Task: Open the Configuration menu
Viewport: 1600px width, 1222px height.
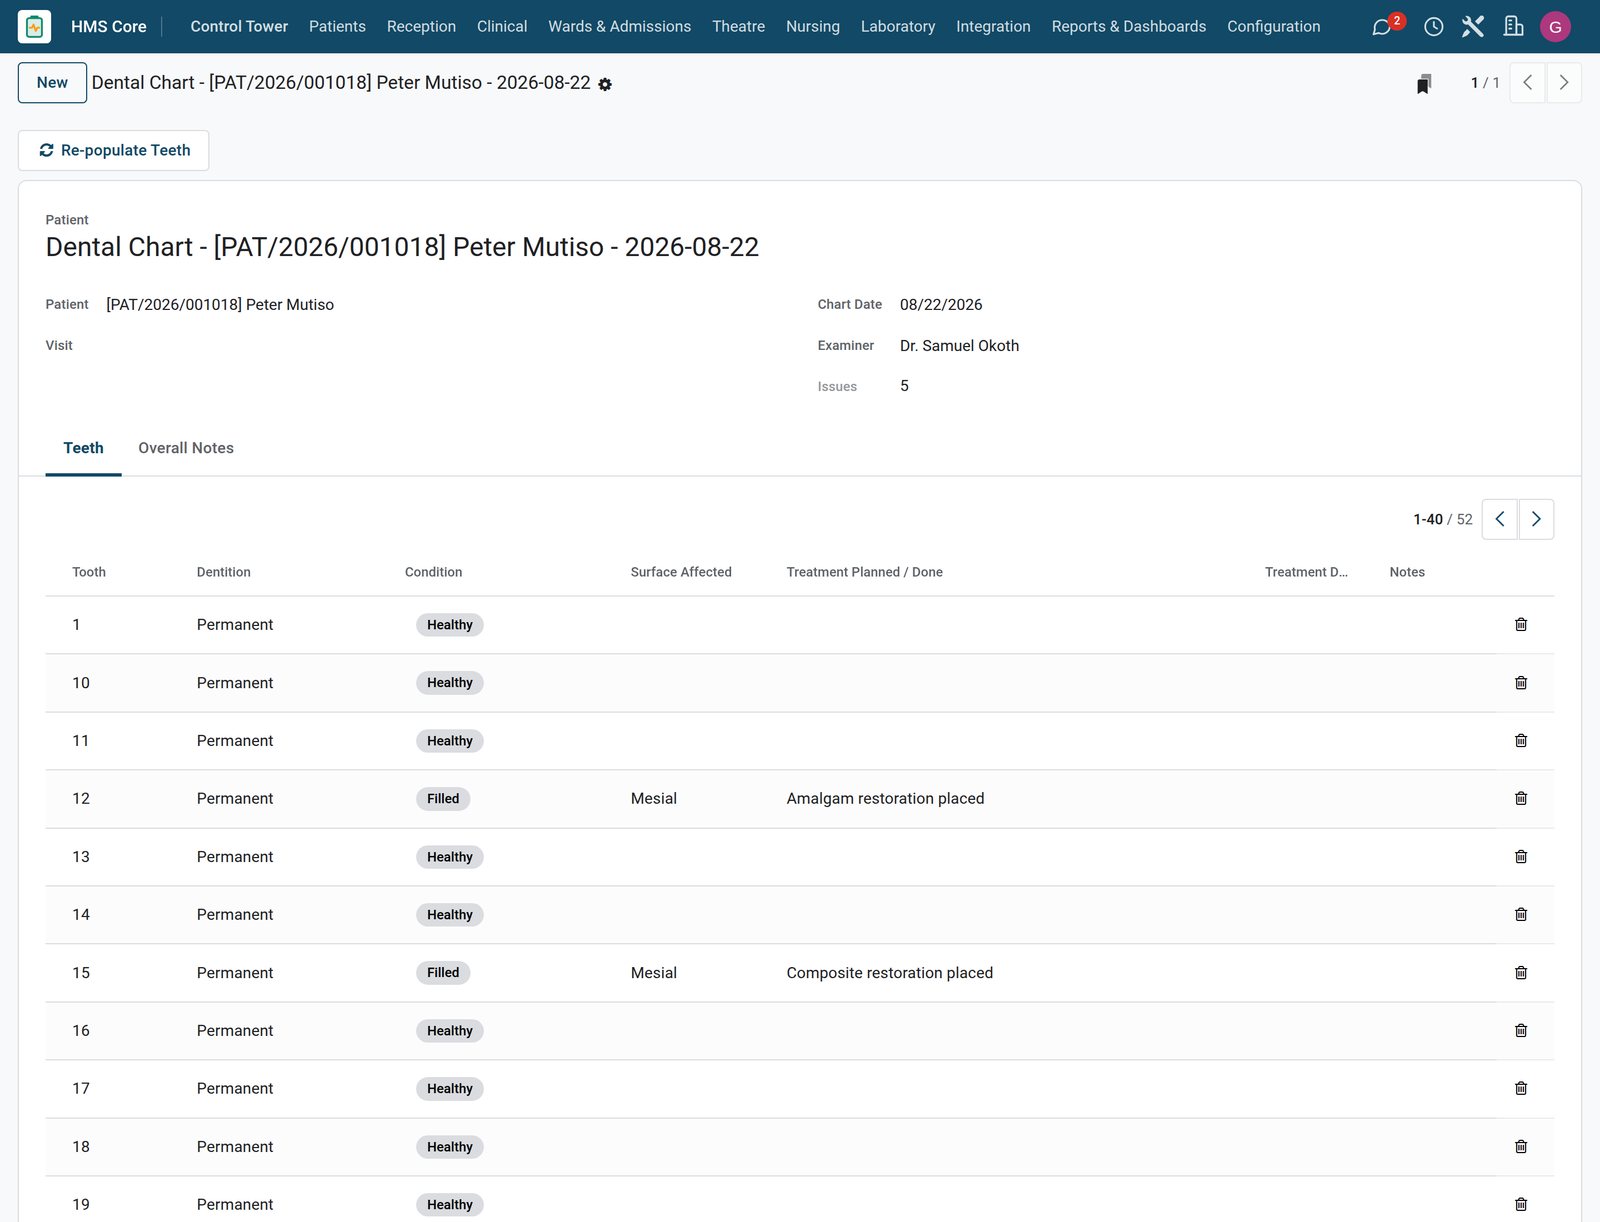Action: point(1274,27)
